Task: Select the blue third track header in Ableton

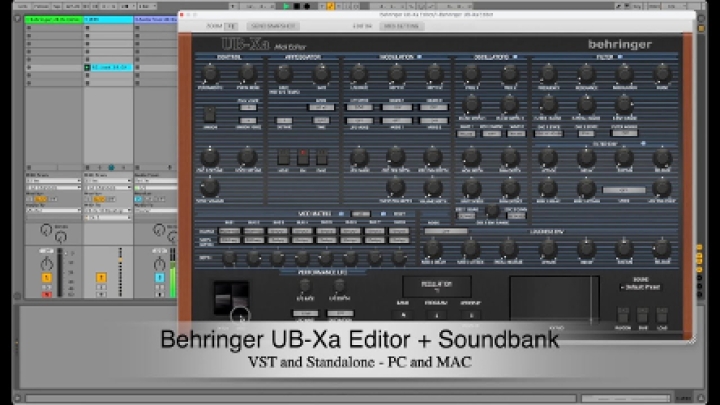Action: tap(155, 19)
